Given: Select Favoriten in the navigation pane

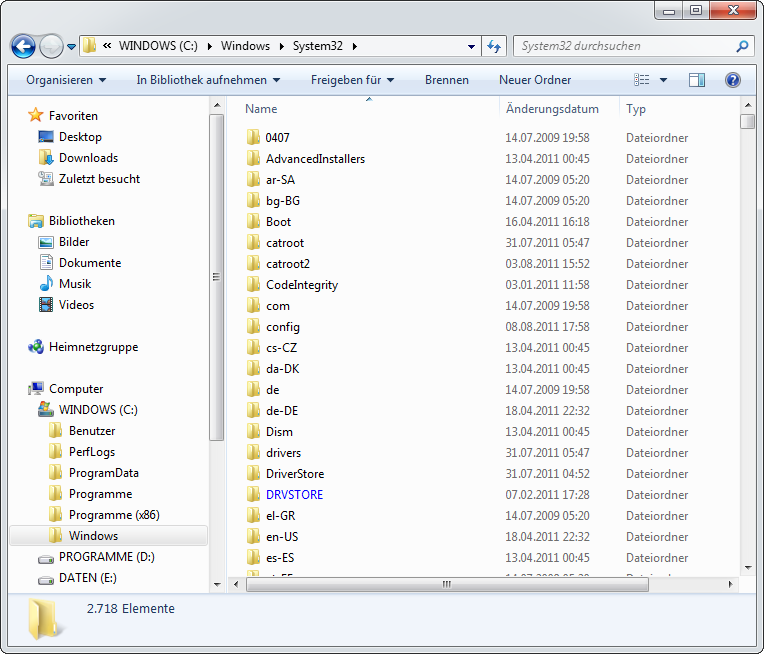Looking at the screenshot, I should tap(73, 115).
